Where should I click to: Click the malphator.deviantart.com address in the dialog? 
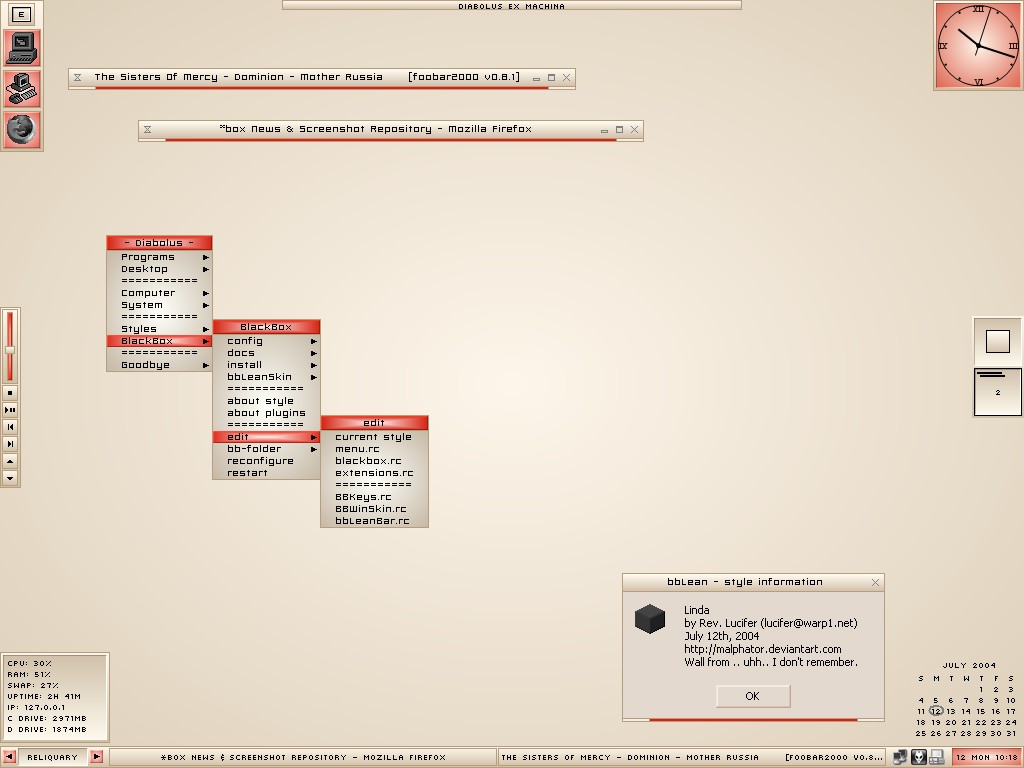coord(763,649)
